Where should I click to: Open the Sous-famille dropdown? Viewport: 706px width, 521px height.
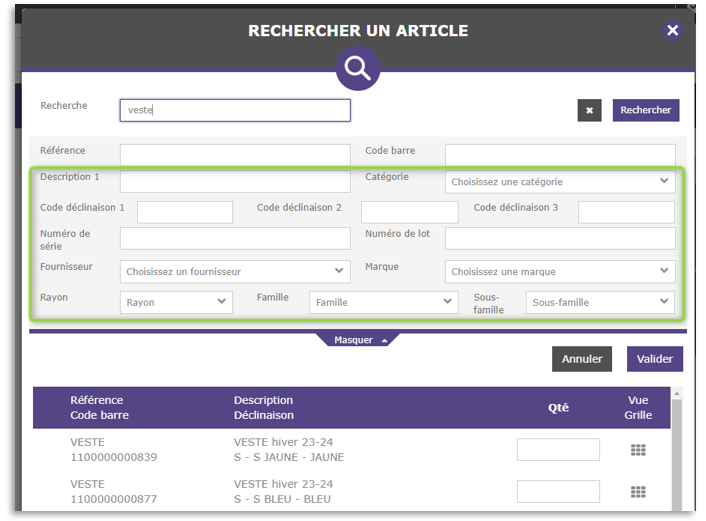point(600,302)
